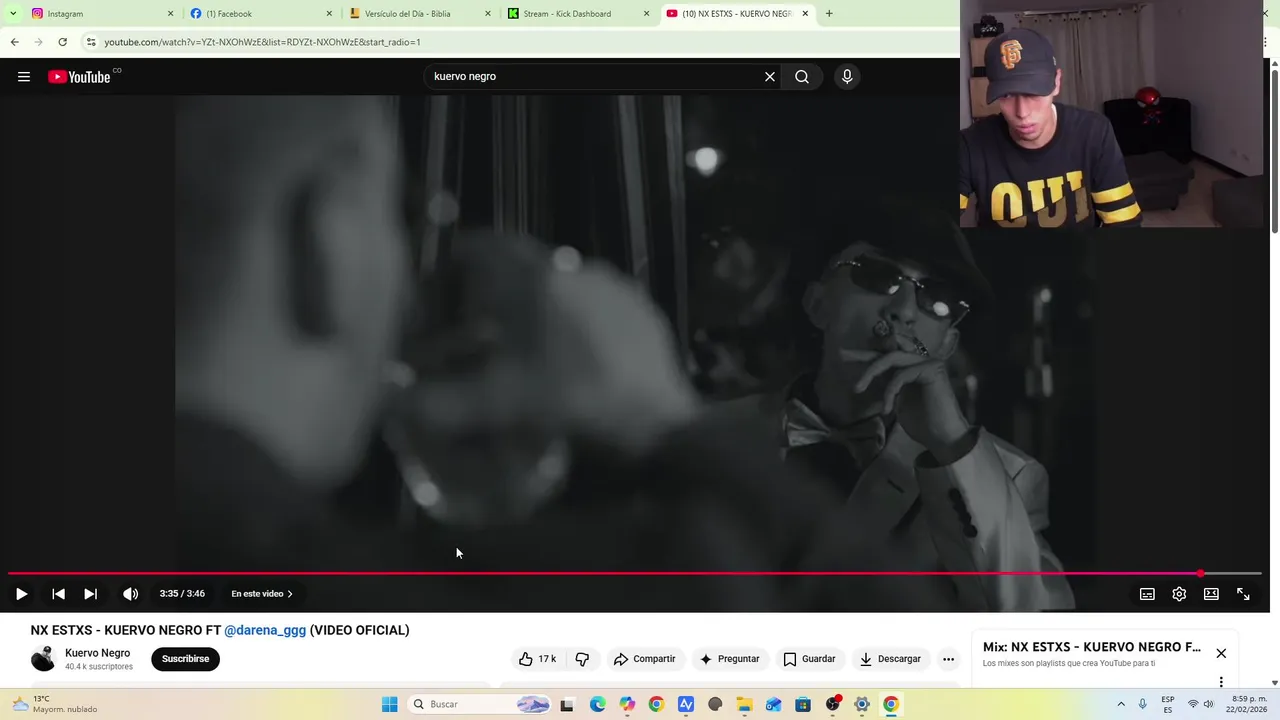Open the Kuervo Negro channel avatar

pyautogui.click(x=43, y=659)
